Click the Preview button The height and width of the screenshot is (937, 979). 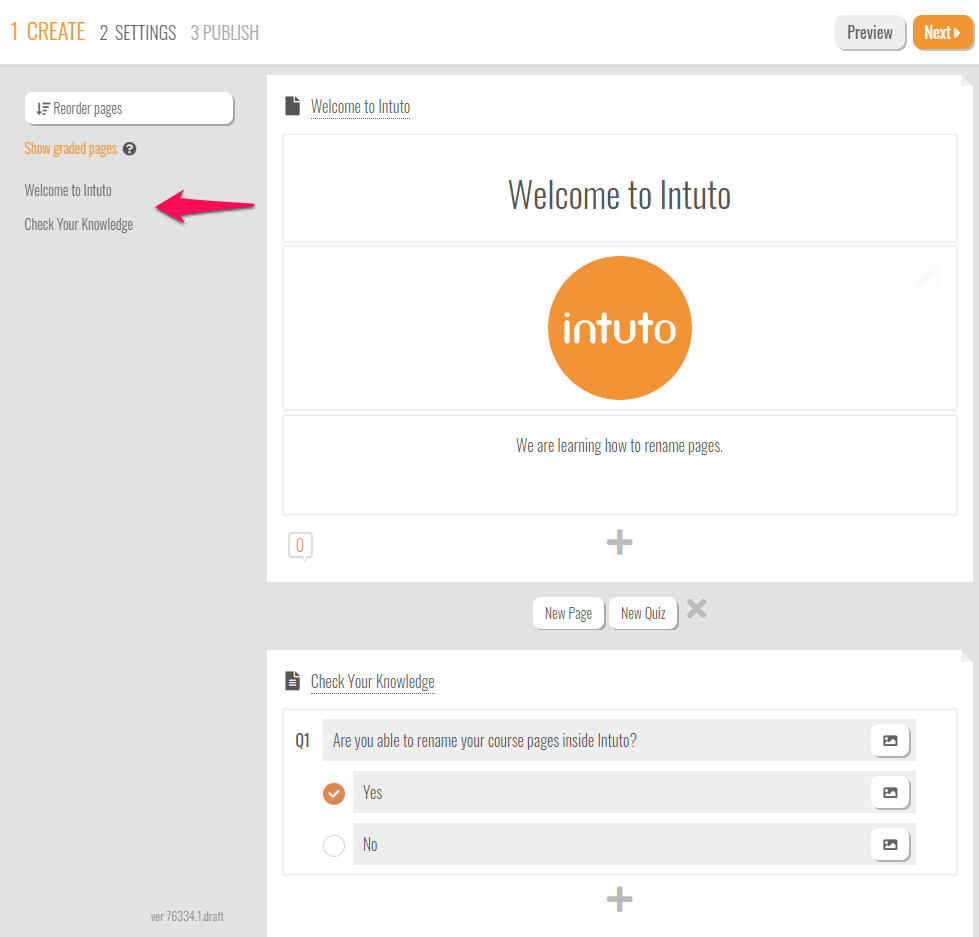pyautogui.click(x=869, y=33)
